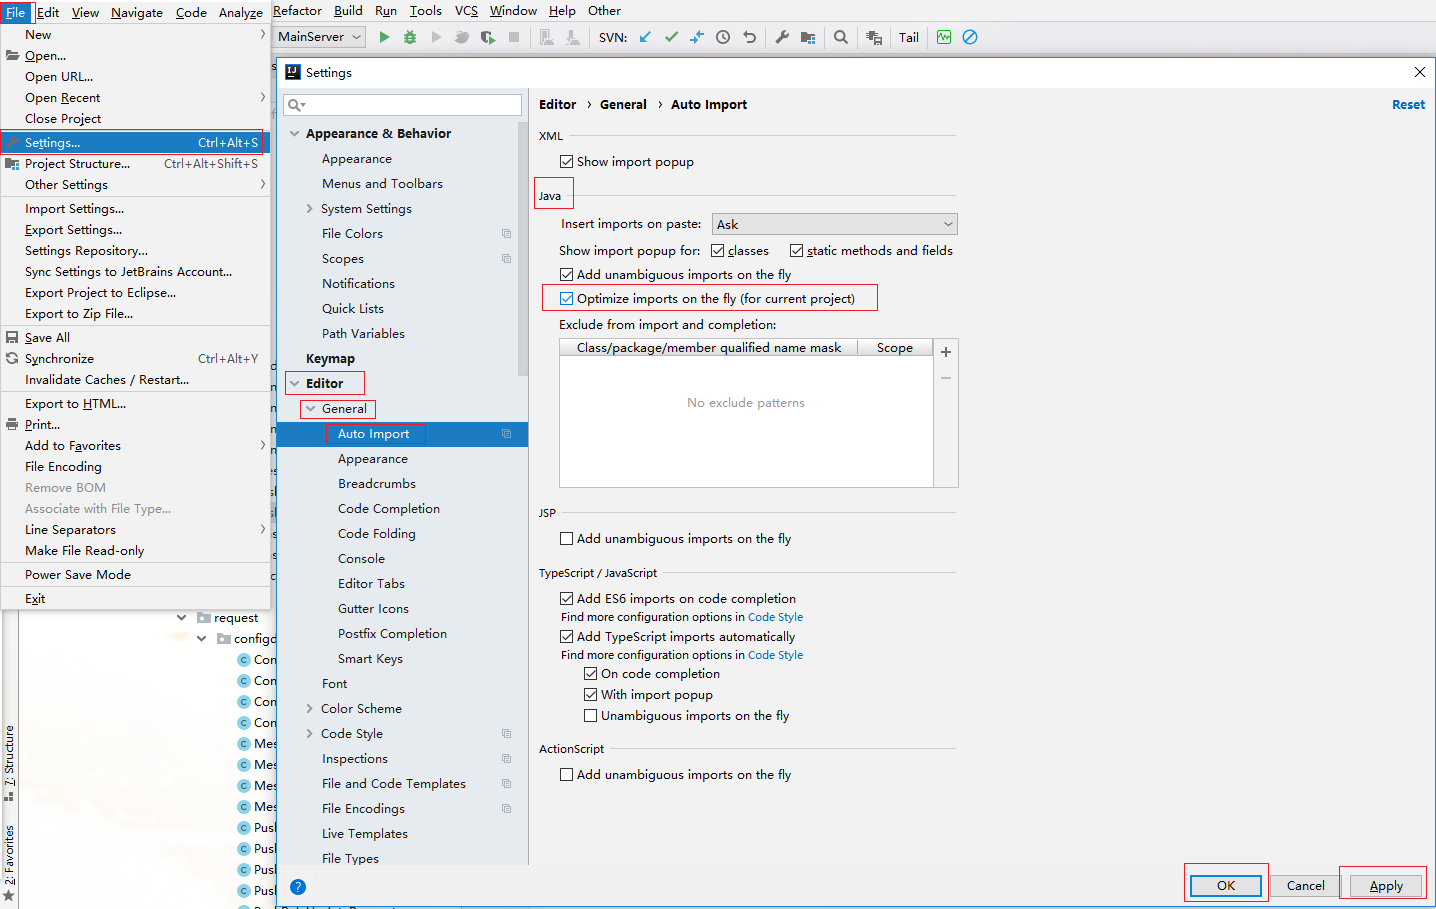Expand the Code Style tree node
This screenshot has height=909, width=1436.
[x=309, y=734]
